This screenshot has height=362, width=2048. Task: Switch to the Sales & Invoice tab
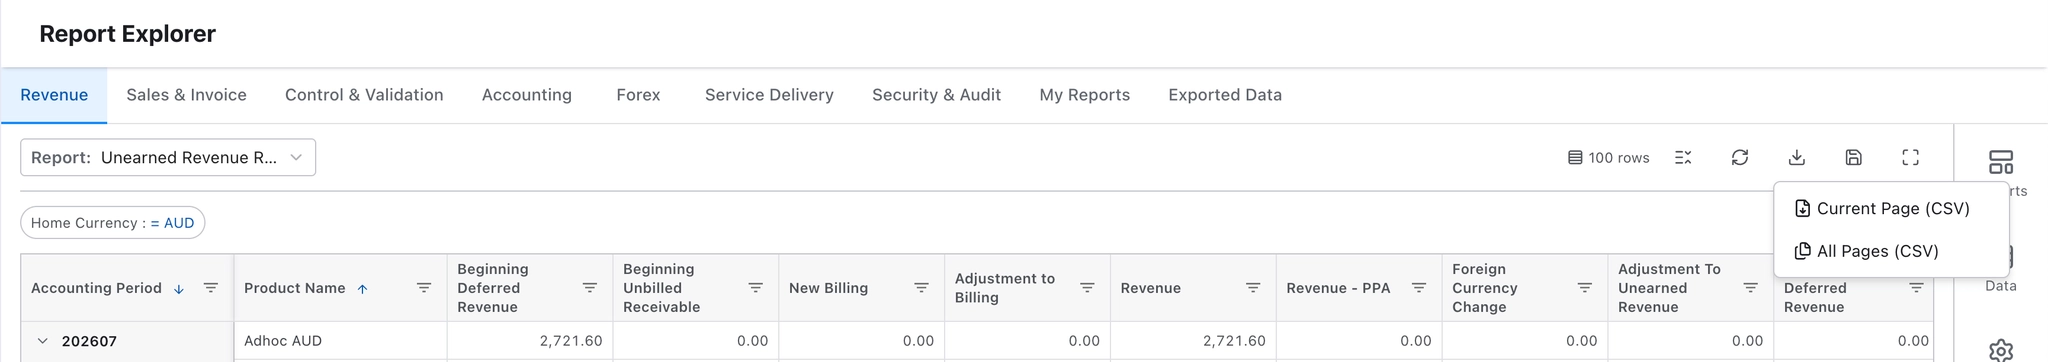click(186, 95)
